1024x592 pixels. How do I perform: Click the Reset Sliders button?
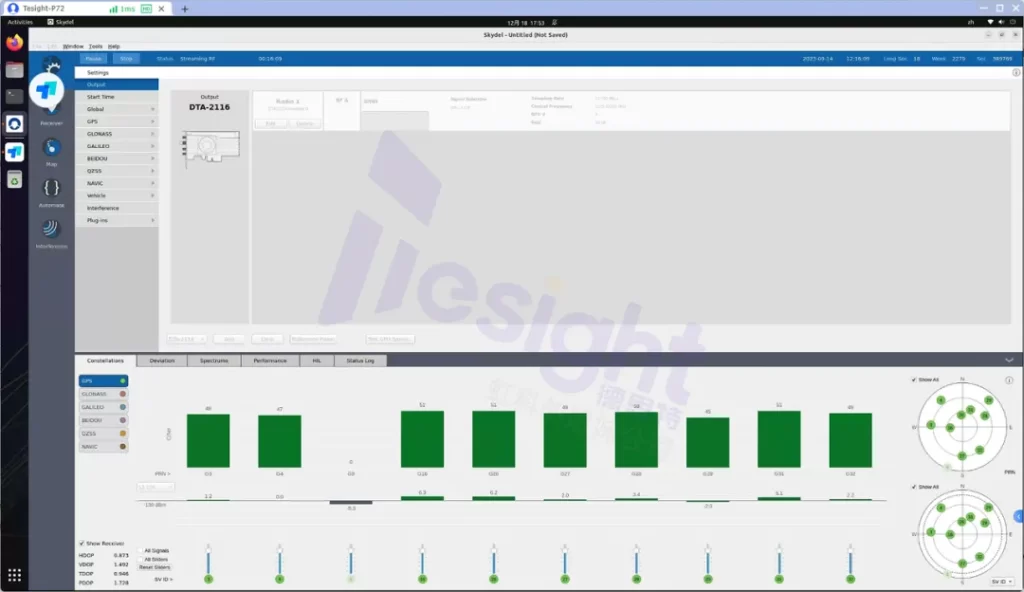155,567
